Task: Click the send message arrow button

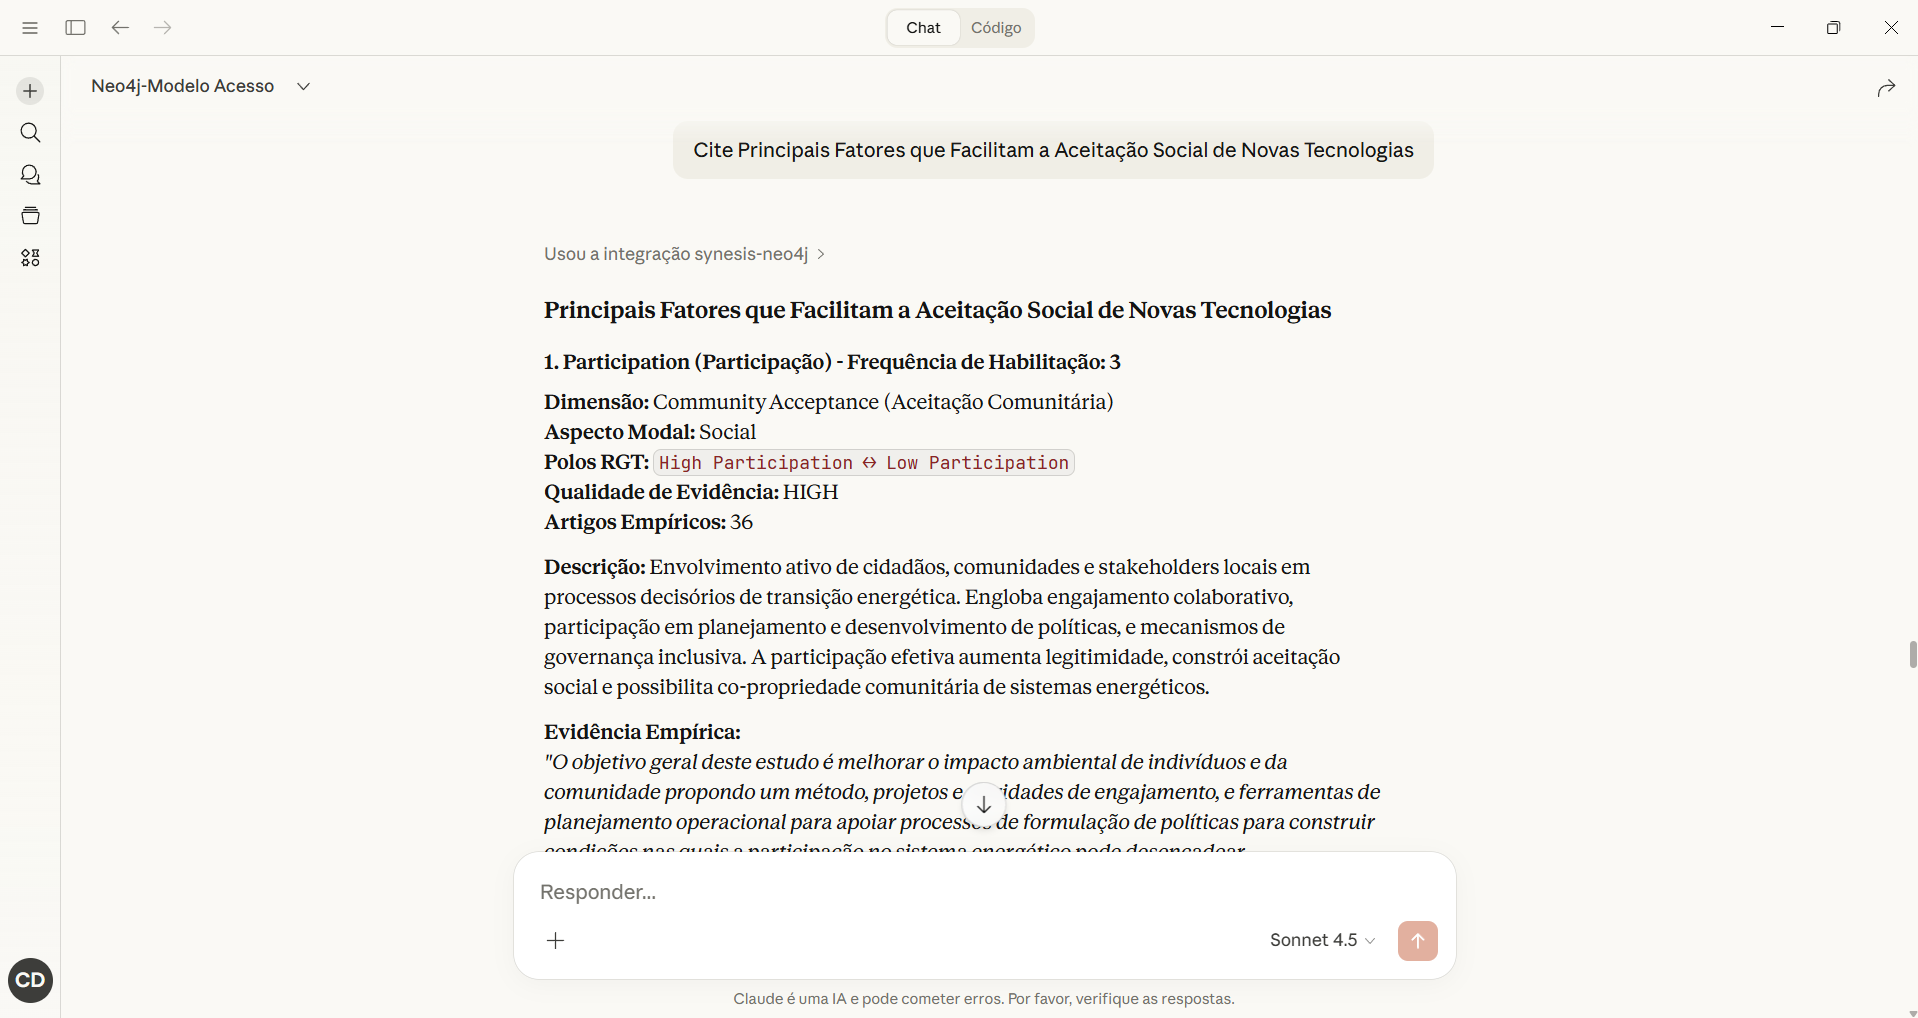Action: [1417, 940]
